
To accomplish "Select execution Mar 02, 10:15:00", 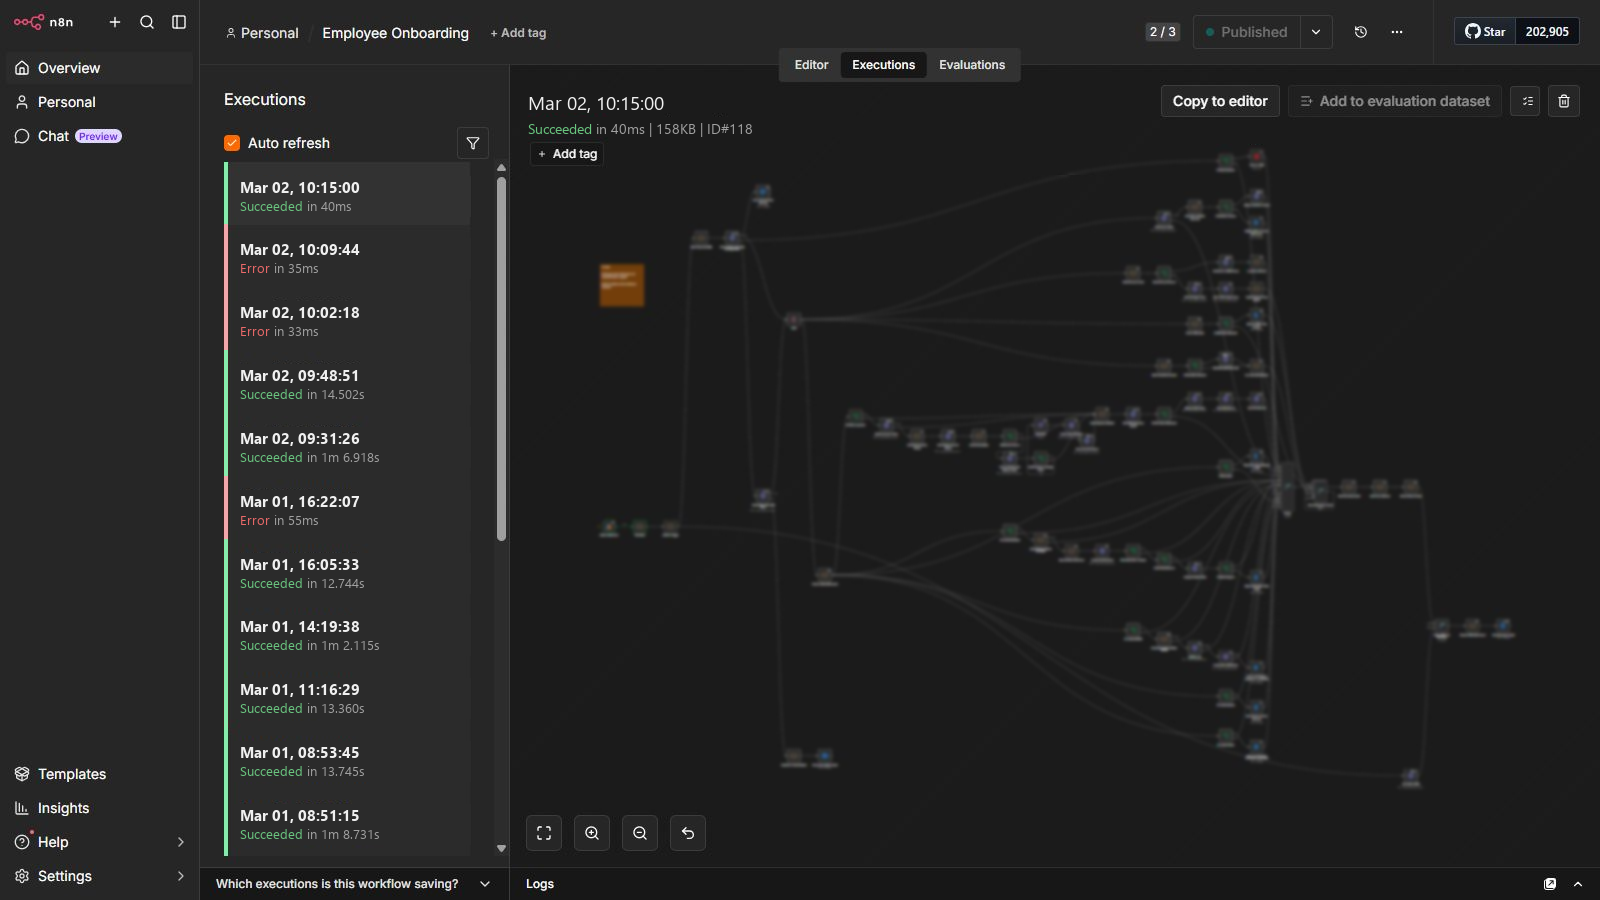I will [x=347, y=194].
